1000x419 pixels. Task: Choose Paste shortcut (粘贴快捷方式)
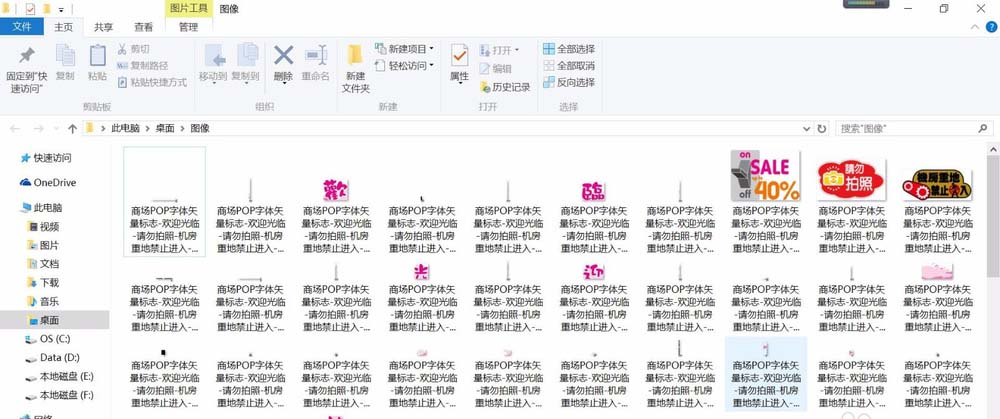(x=152, y=82)
